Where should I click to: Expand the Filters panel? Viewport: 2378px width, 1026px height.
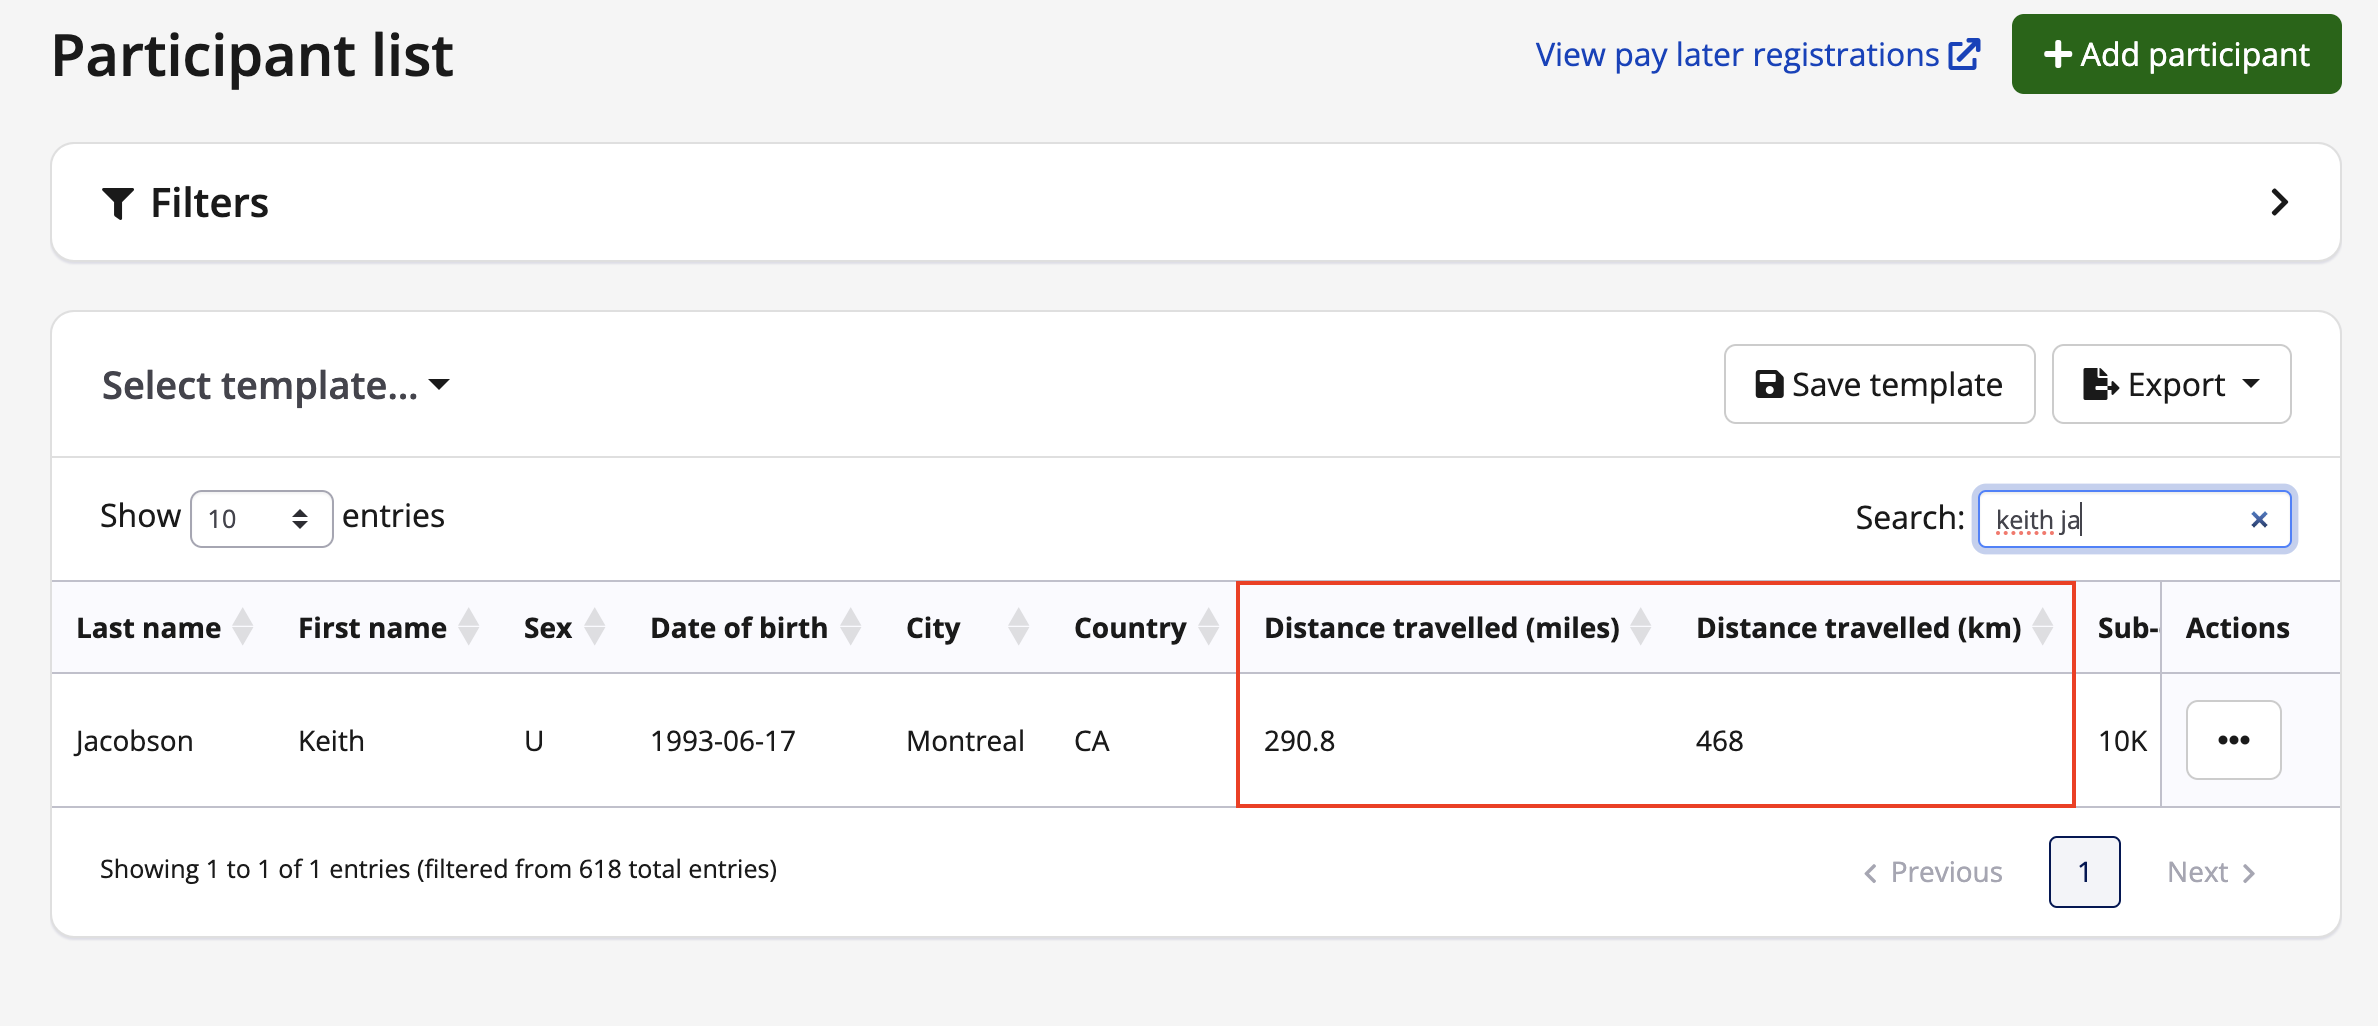click(2279, 203)
